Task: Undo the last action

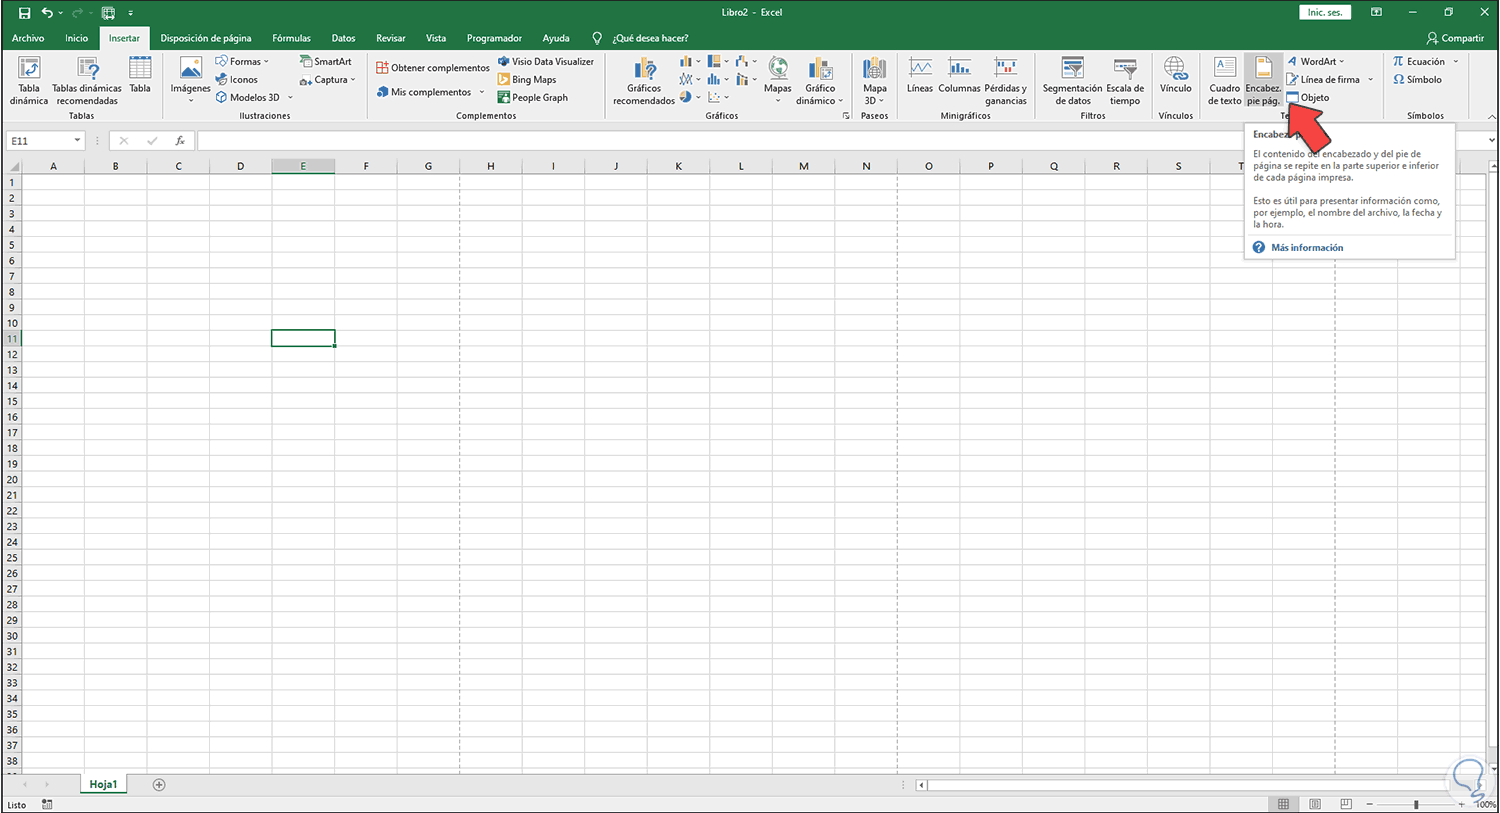Action: point(46,13)
